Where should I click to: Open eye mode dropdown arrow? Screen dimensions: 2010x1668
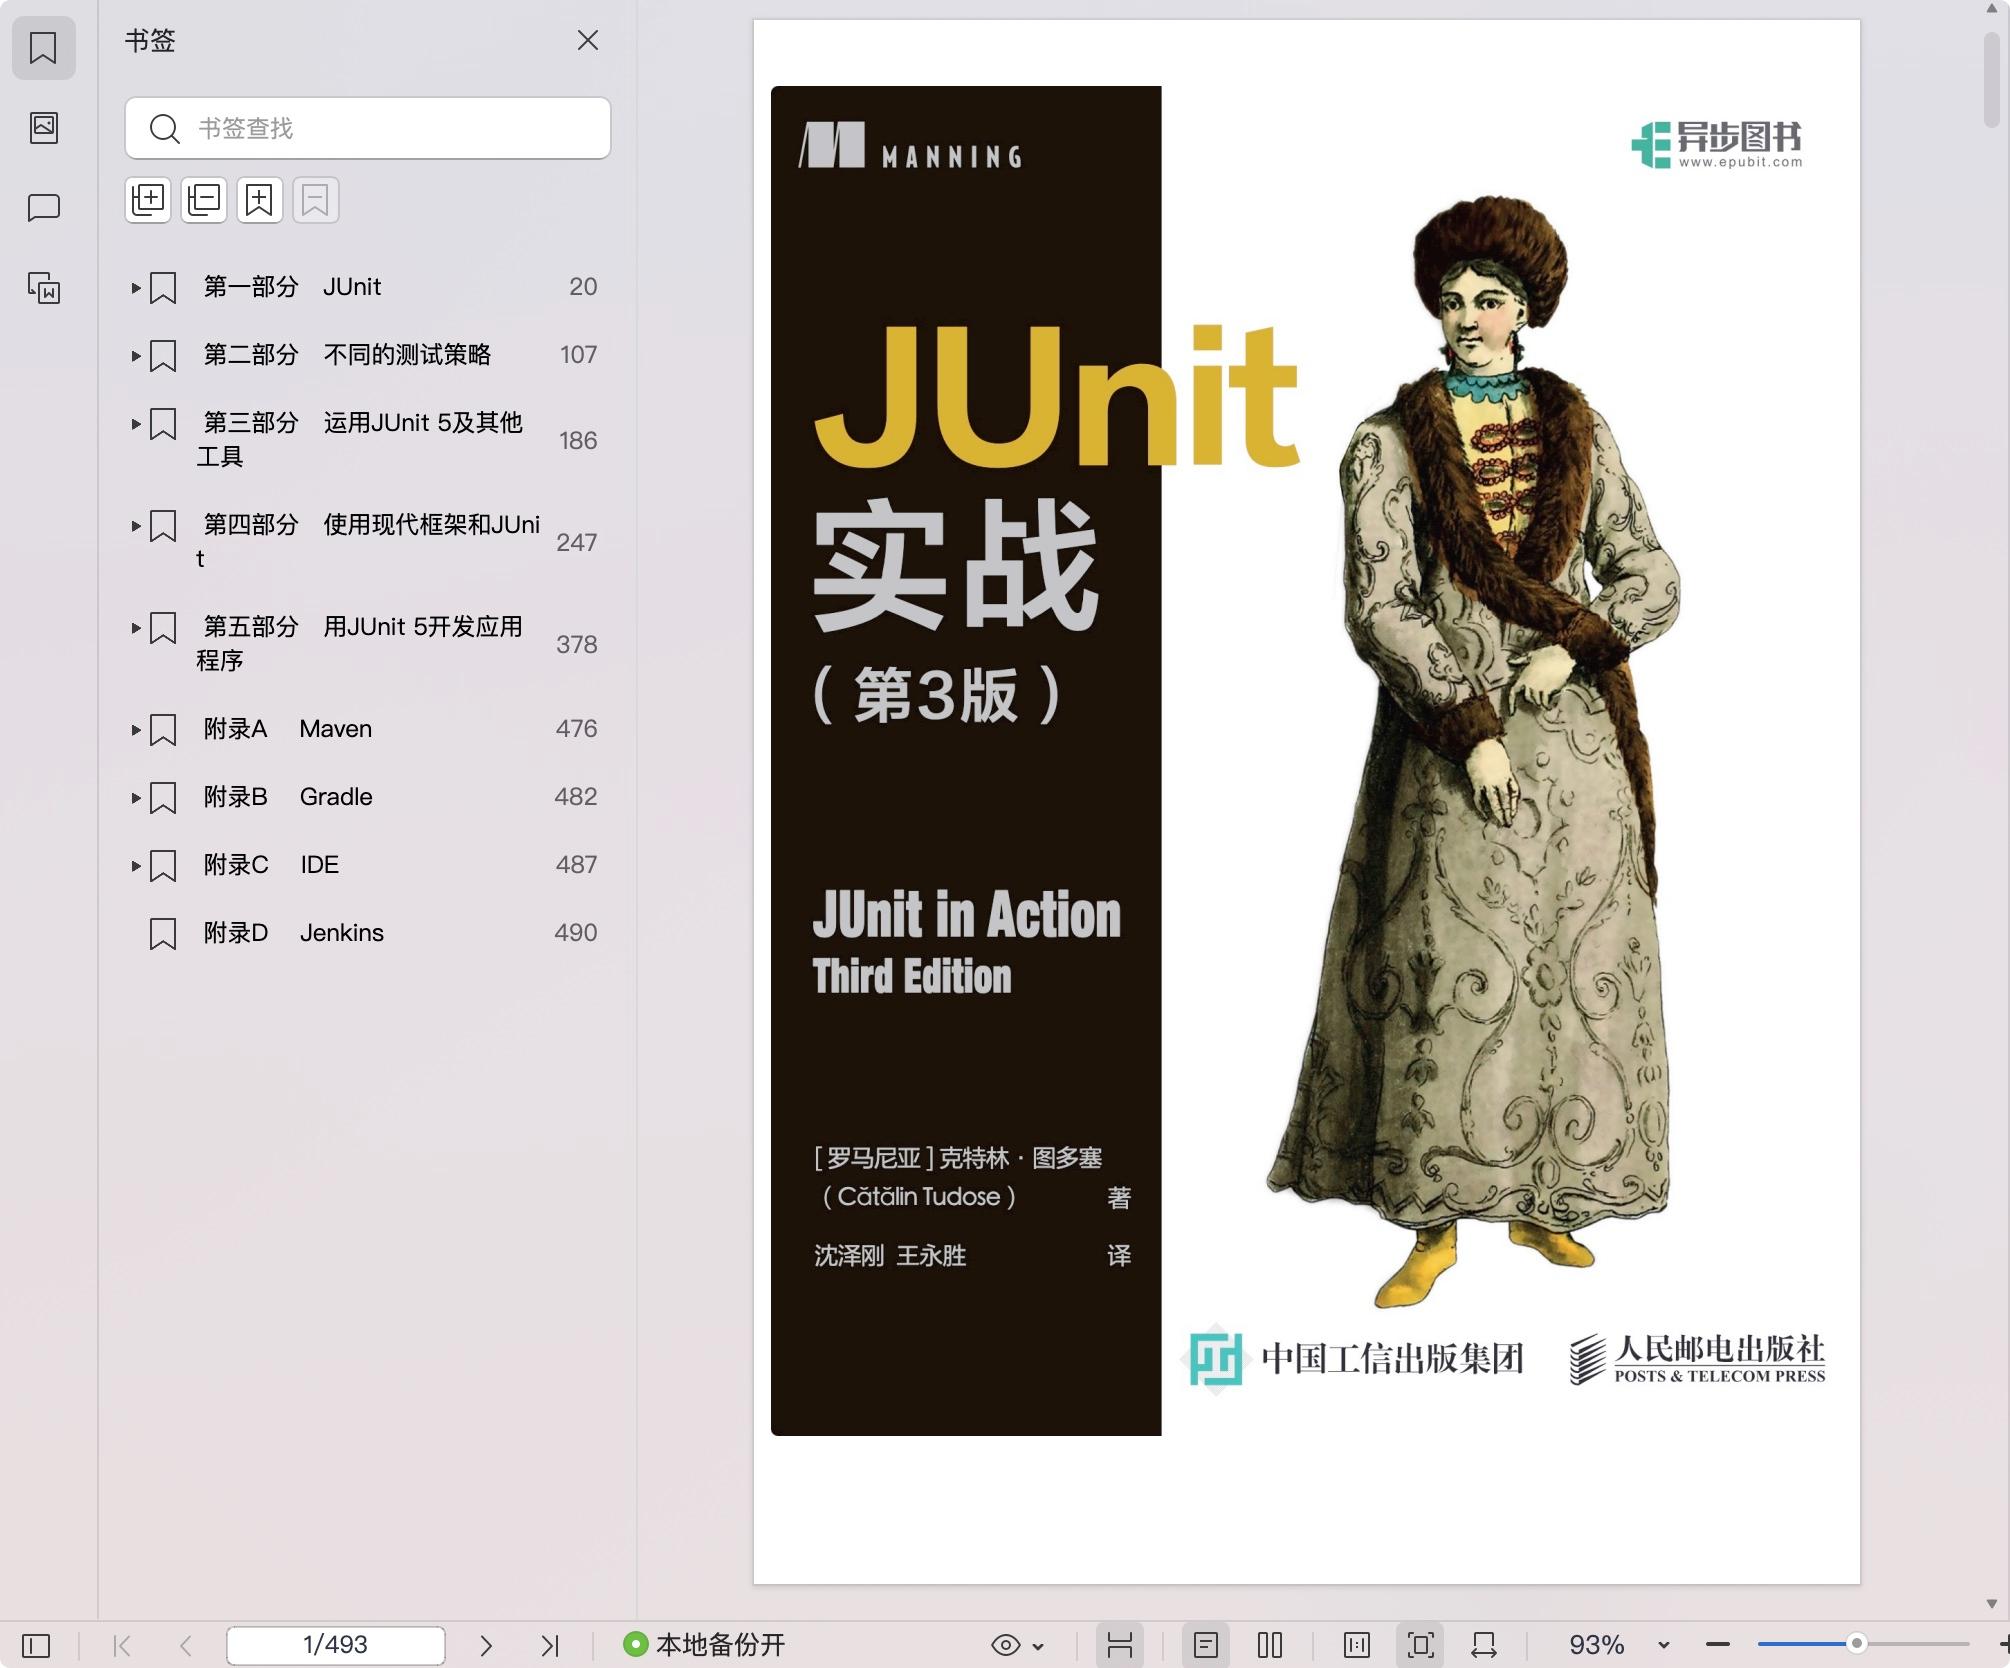click(x=1038, y=1646)
